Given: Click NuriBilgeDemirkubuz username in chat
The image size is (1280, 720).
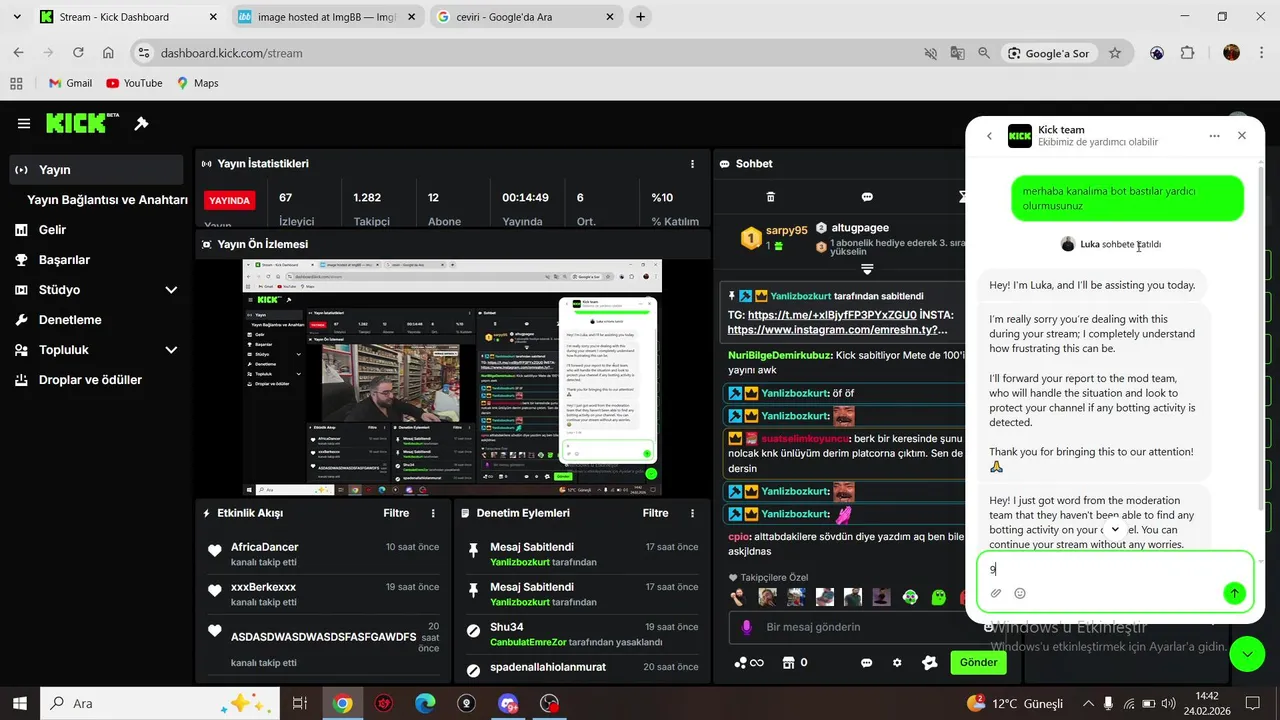Looking at the screenshot, I should [779, 355].
